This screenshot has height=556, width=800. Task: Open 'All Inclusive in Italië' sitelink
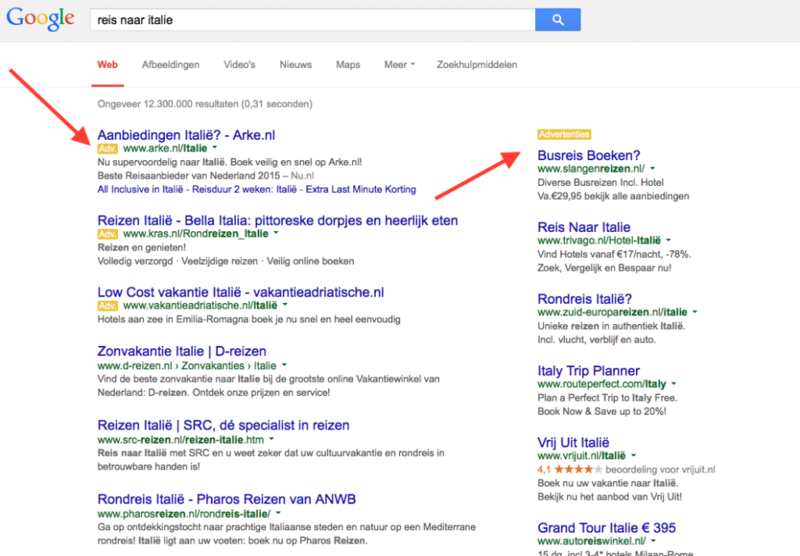(140, 189)
